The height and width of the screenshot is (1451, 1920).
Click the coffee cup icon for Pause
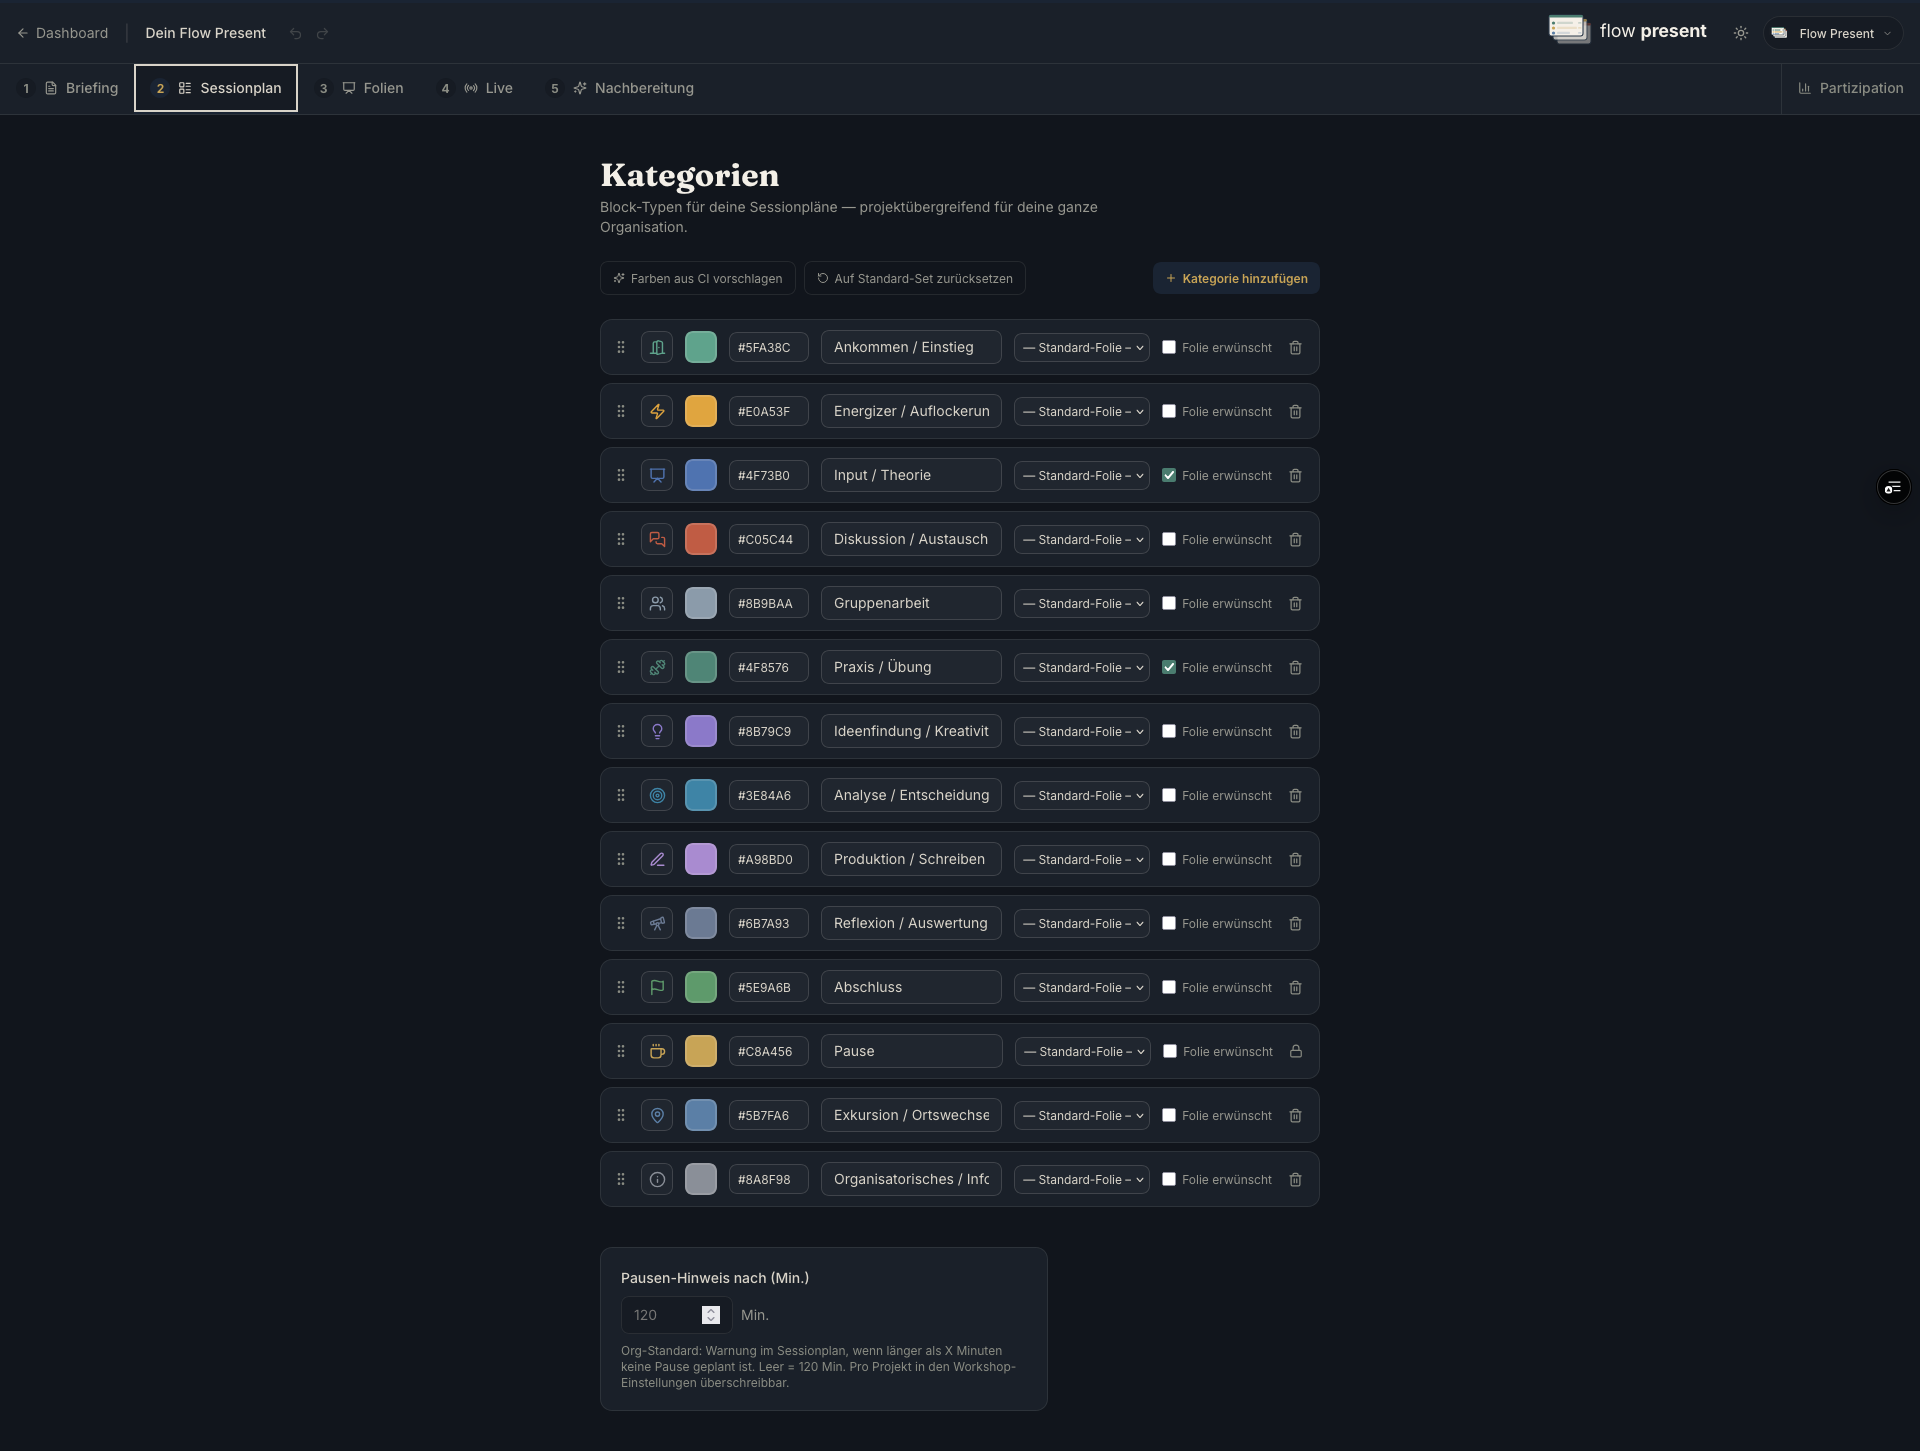(657, 1051)
